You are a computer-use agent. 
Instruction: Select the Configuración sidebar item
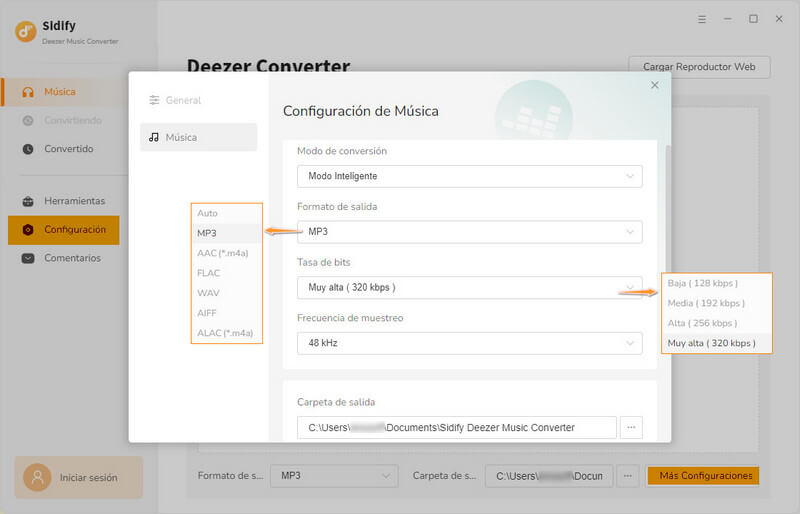pos(64,230)
